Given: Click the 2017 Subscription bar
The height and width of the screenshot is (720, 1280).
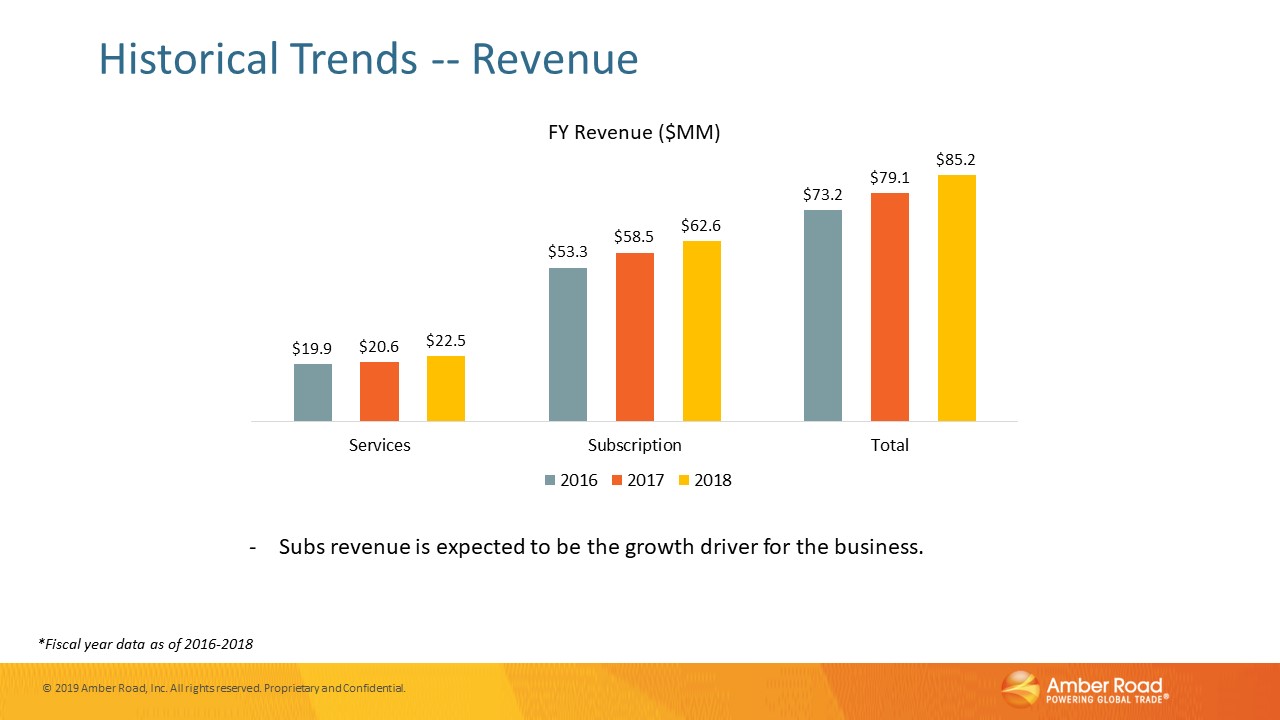Looking at the screenshot, I should pyautogui.click(x=635, y=337).
